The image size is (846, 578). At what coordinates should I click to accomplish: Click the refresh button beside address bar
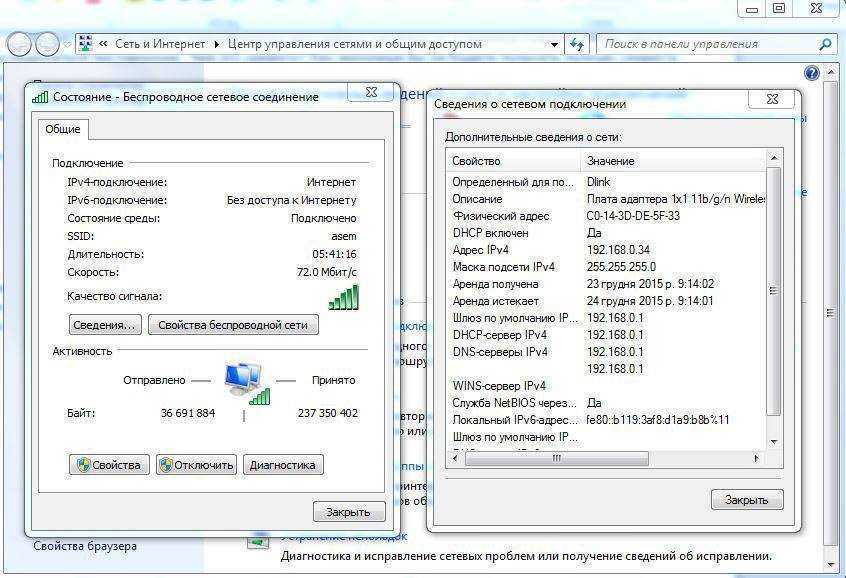(x=577, y=44)
